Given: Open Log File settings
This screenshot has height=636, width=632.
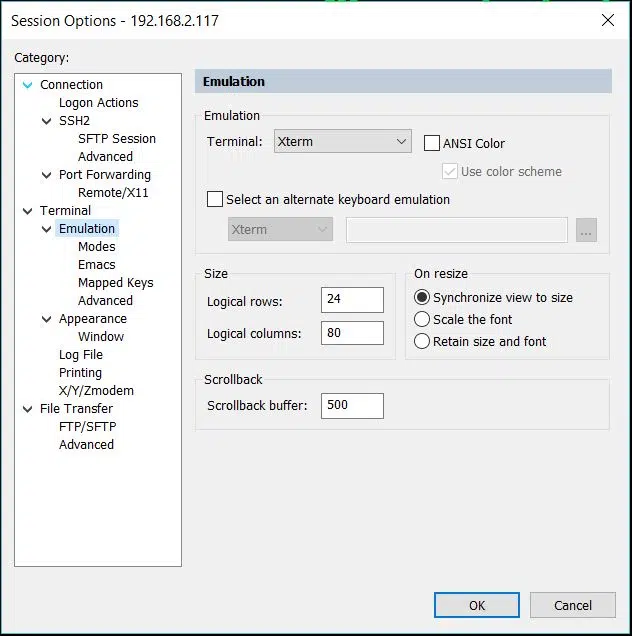Looking at the screenshot, I should [x=81, y=355].
